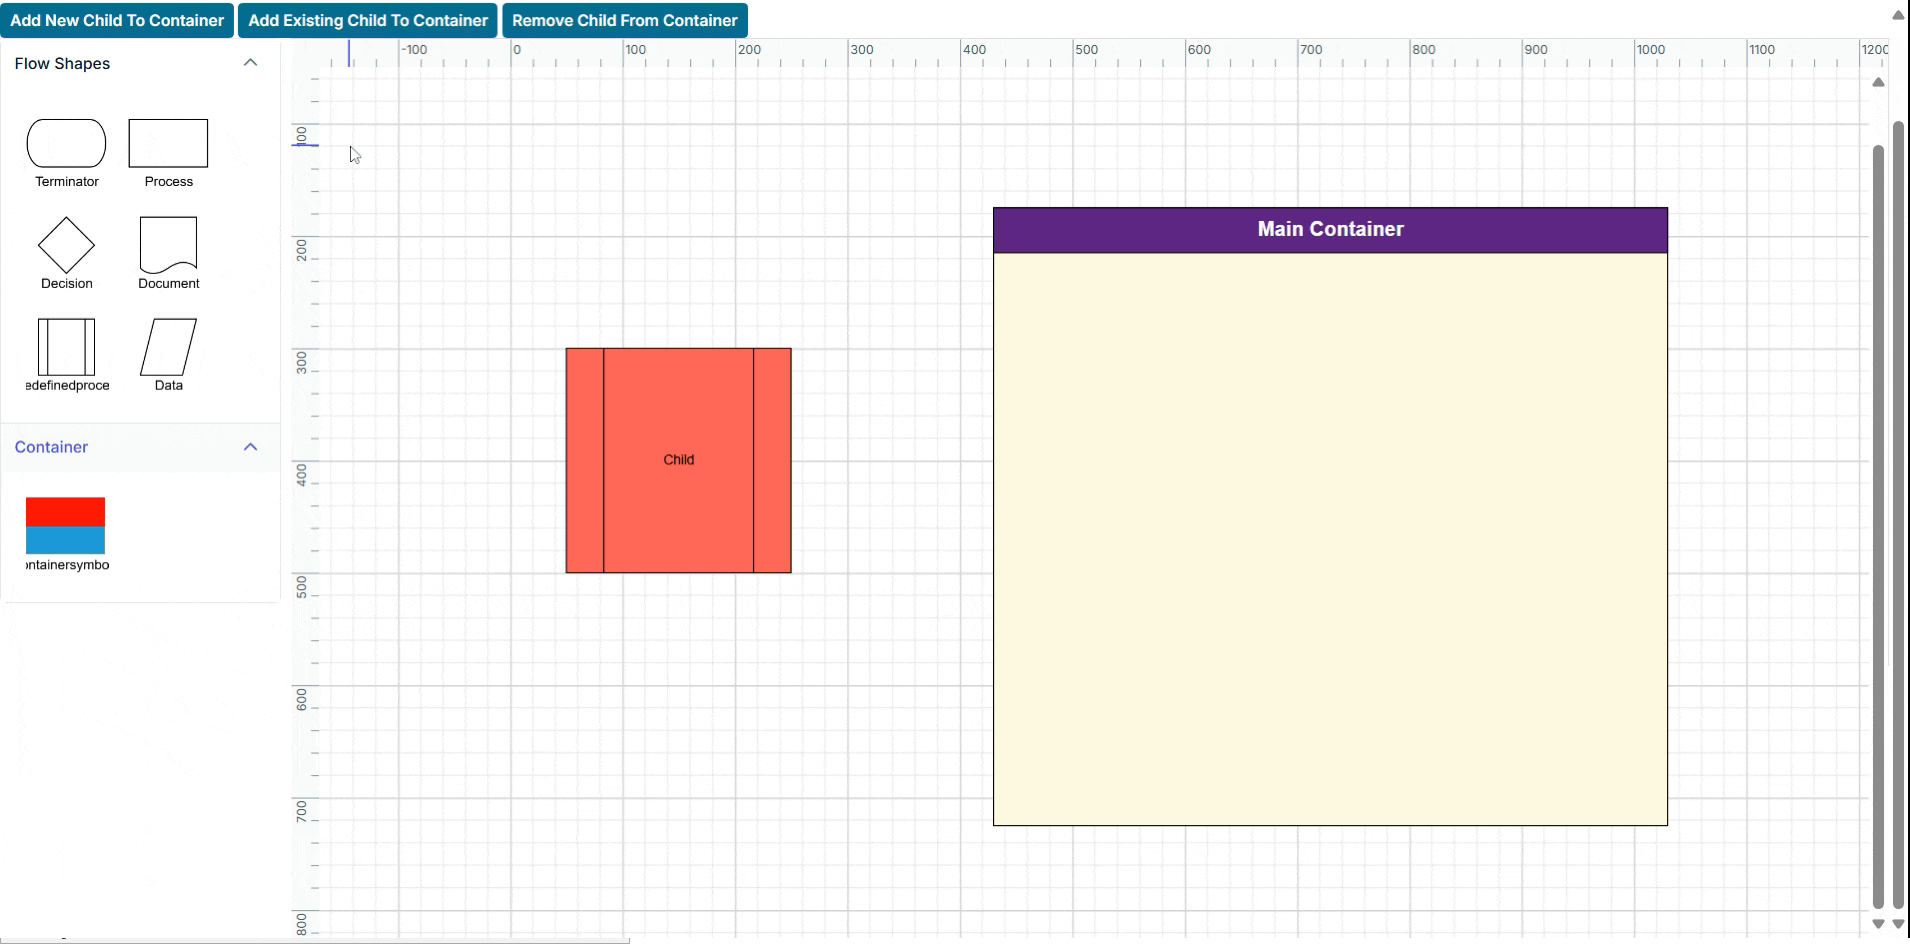Image resolution: width=1910 pixels, height=944 pixels.
Task: Click the Container heading text
Action: point(51,447)
